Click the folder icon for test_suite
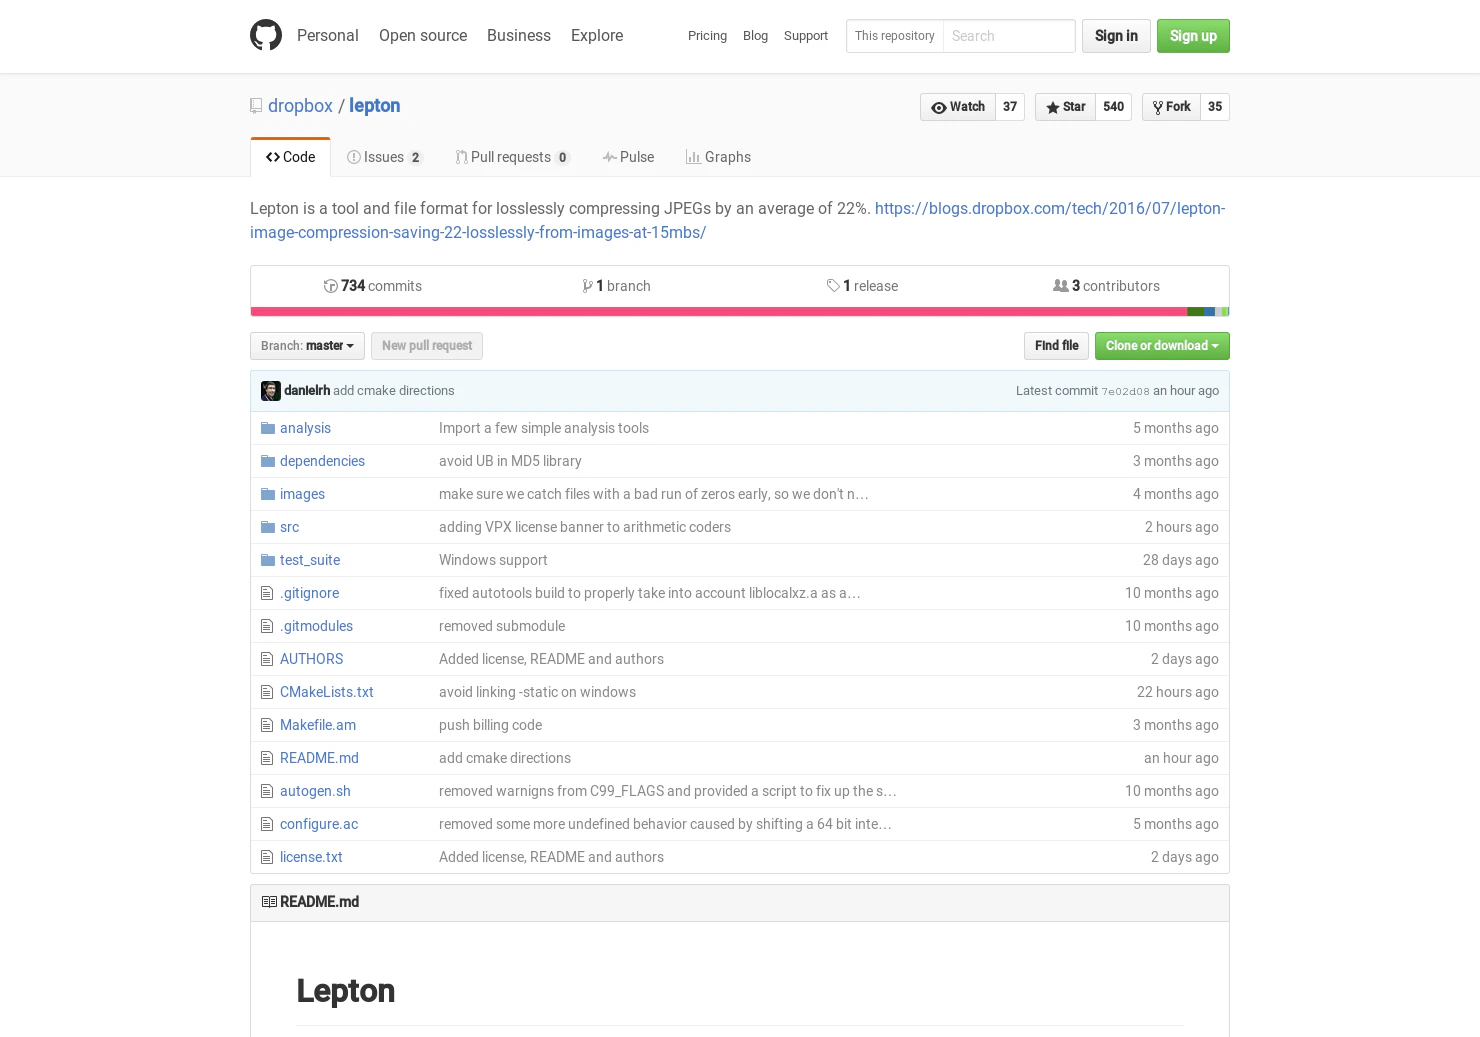Screen dimensions: 1480x1037 click(268, 560)
